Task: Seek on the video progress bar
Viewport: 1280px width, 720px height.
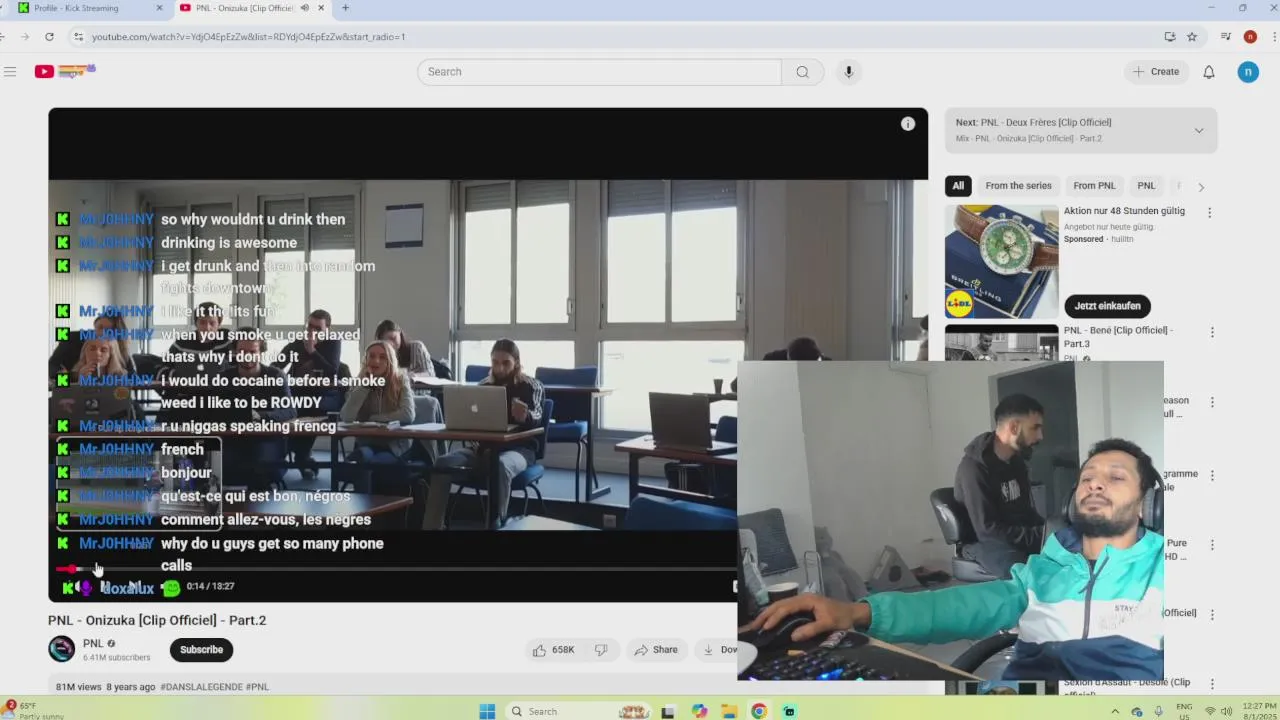Action: point(396,569)
